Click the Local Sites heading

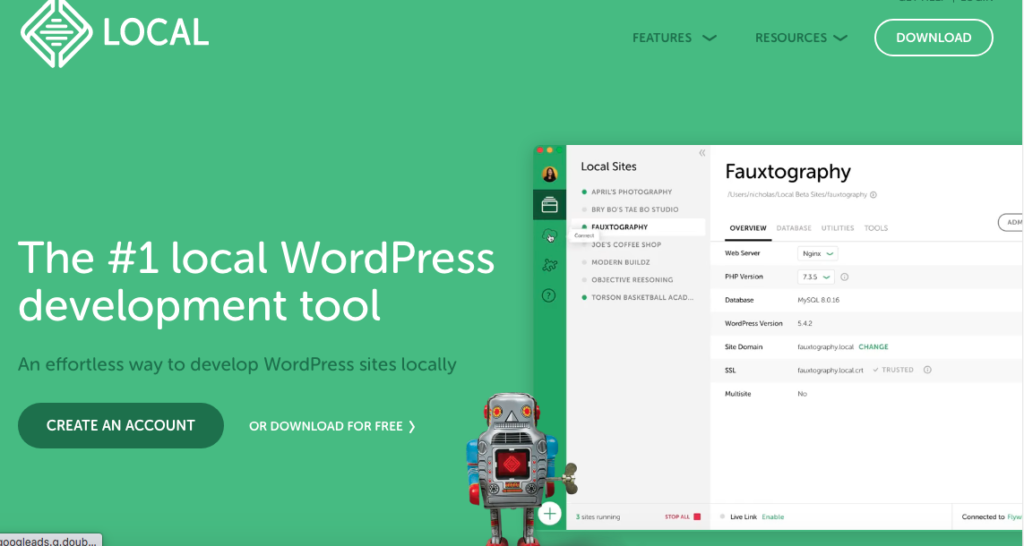608,167
